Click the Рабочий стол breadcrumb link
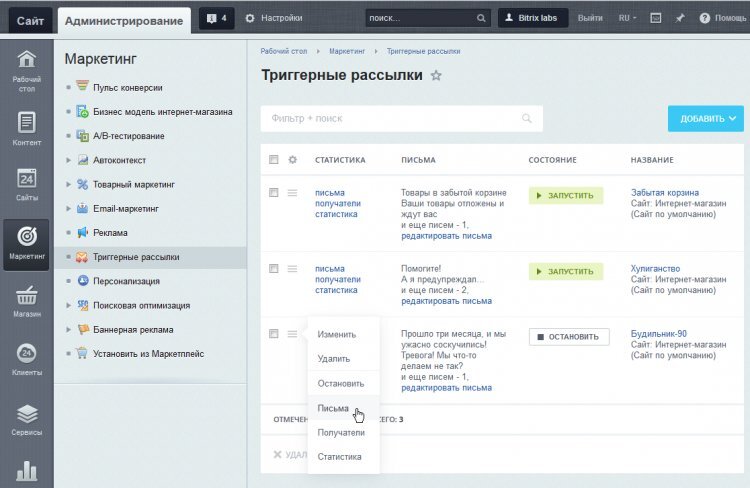The image size is (750, 488). [x=284, y=51]
